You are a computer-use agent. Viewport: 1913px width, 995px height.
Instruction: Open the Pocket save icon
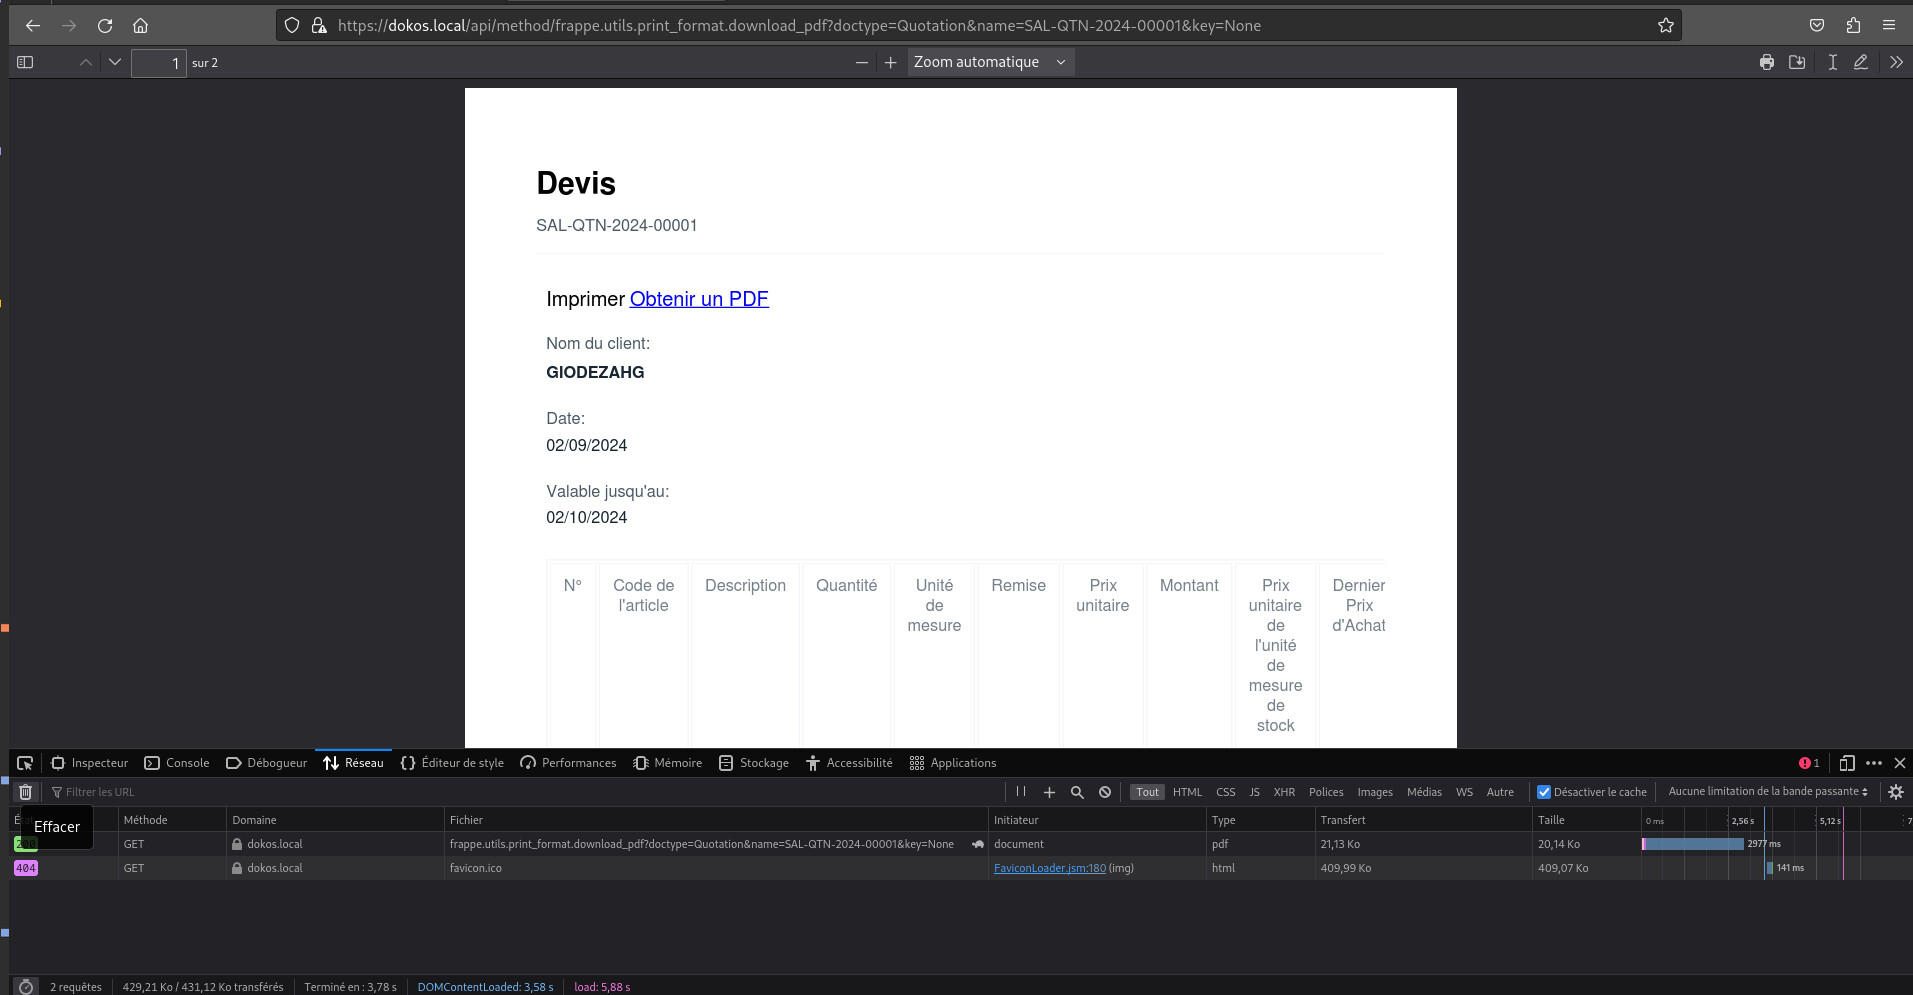click(1817, 26)
